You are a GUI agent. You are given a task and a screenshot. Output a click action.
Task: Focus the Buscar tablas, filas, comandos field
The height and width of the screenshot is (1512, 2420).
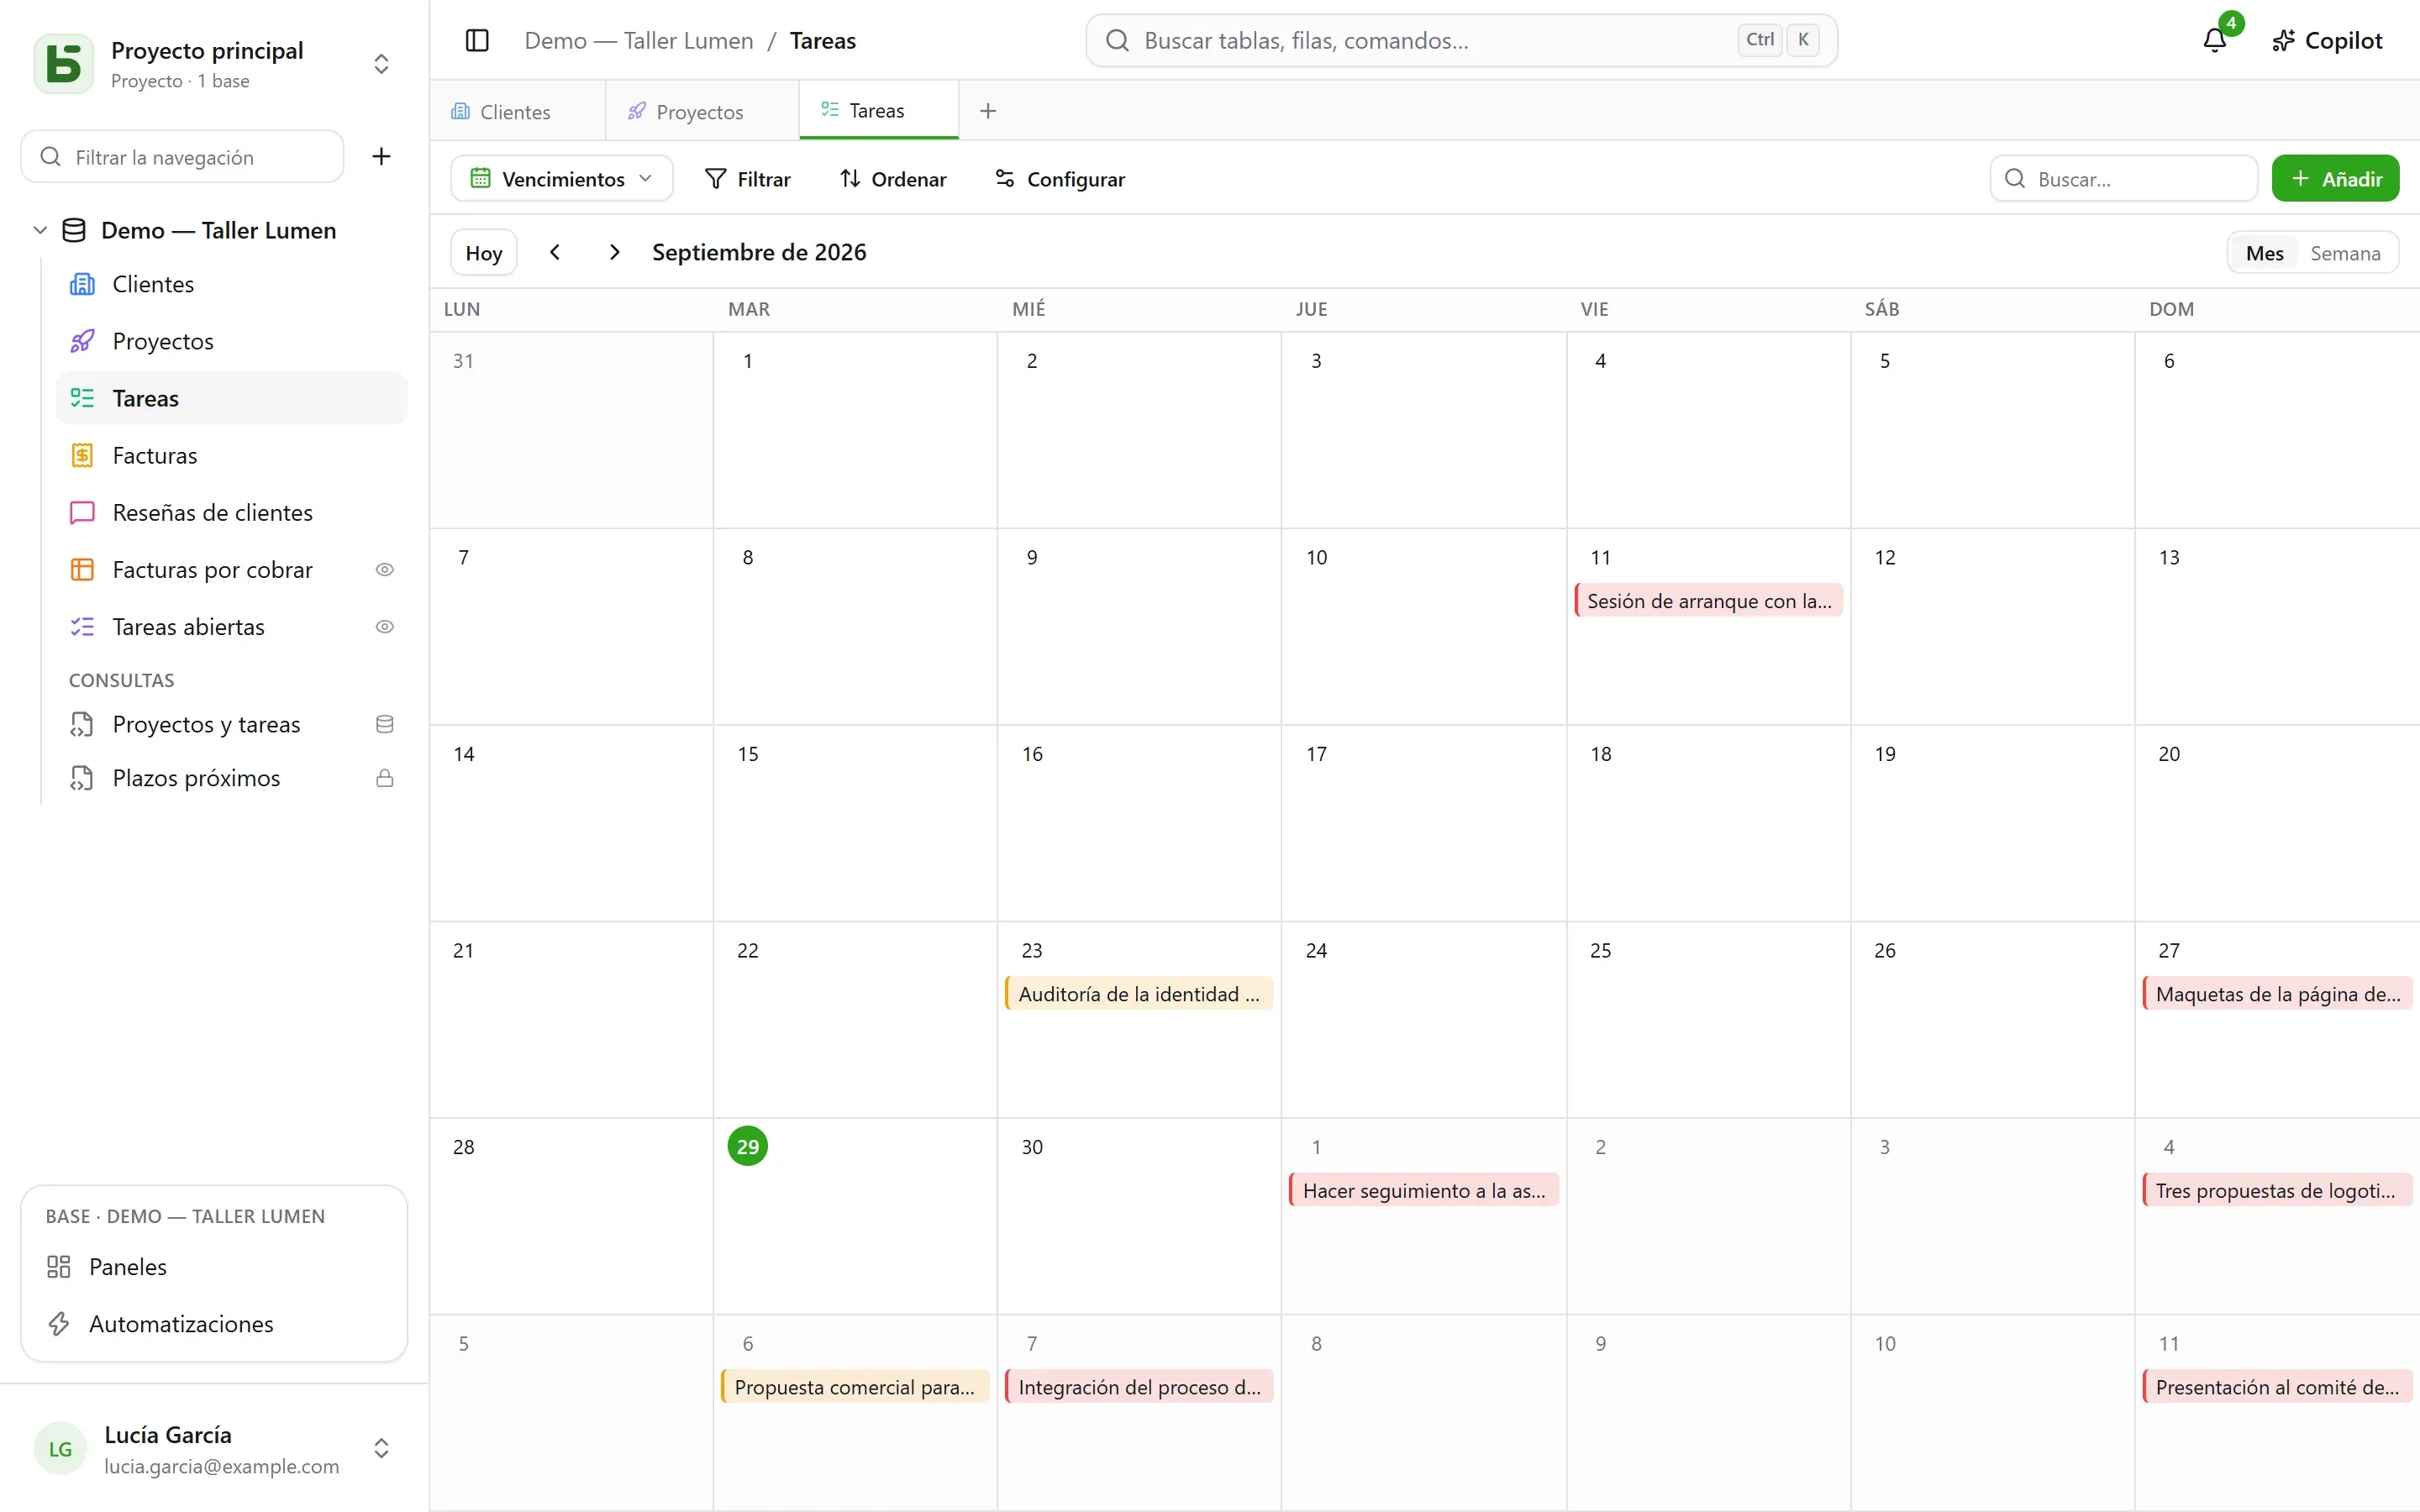click(1461, 40)
